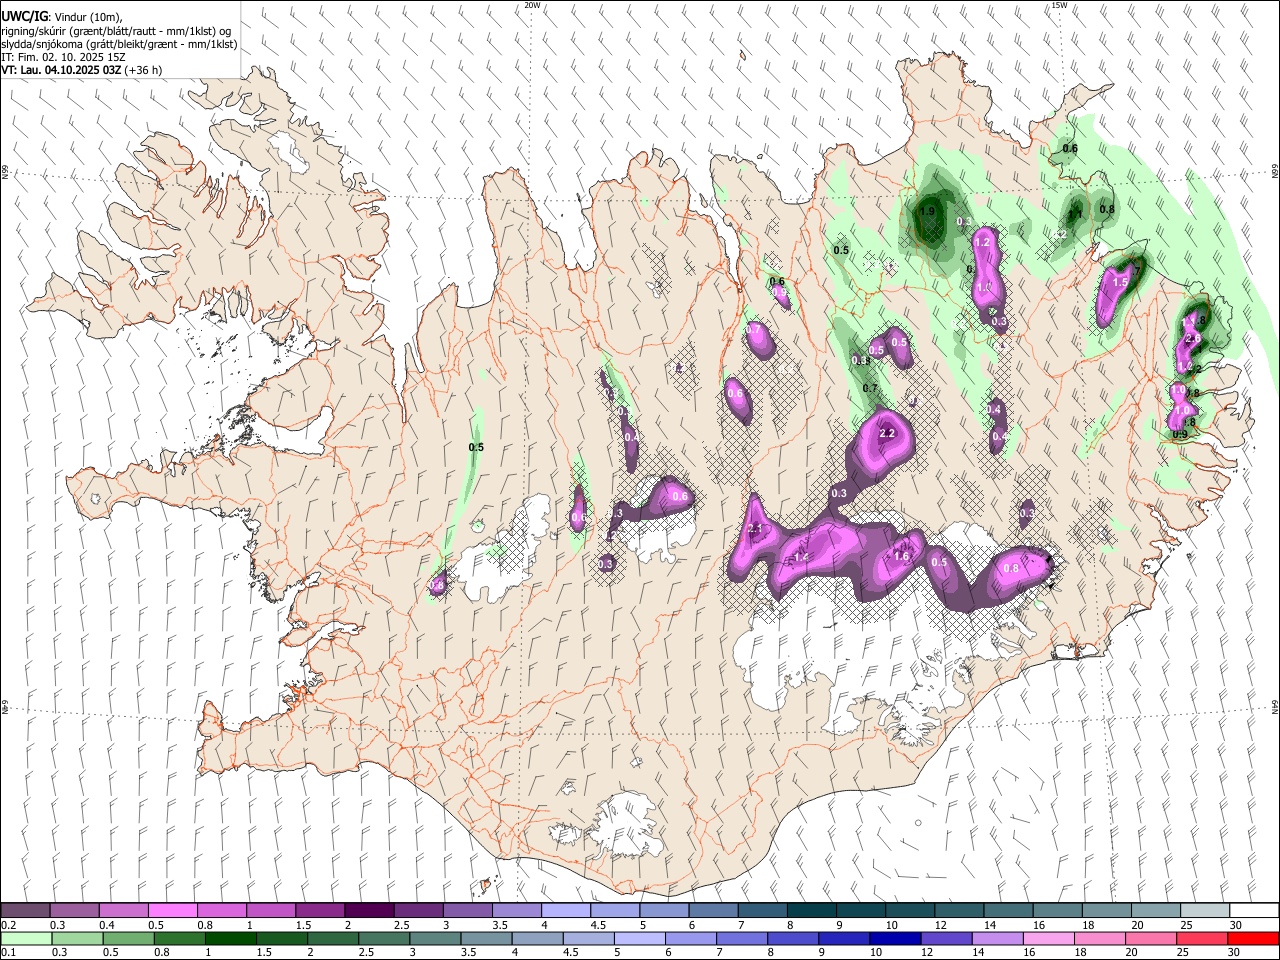Click the slydda/snjókoma legend description line

[x=119, y=44]
